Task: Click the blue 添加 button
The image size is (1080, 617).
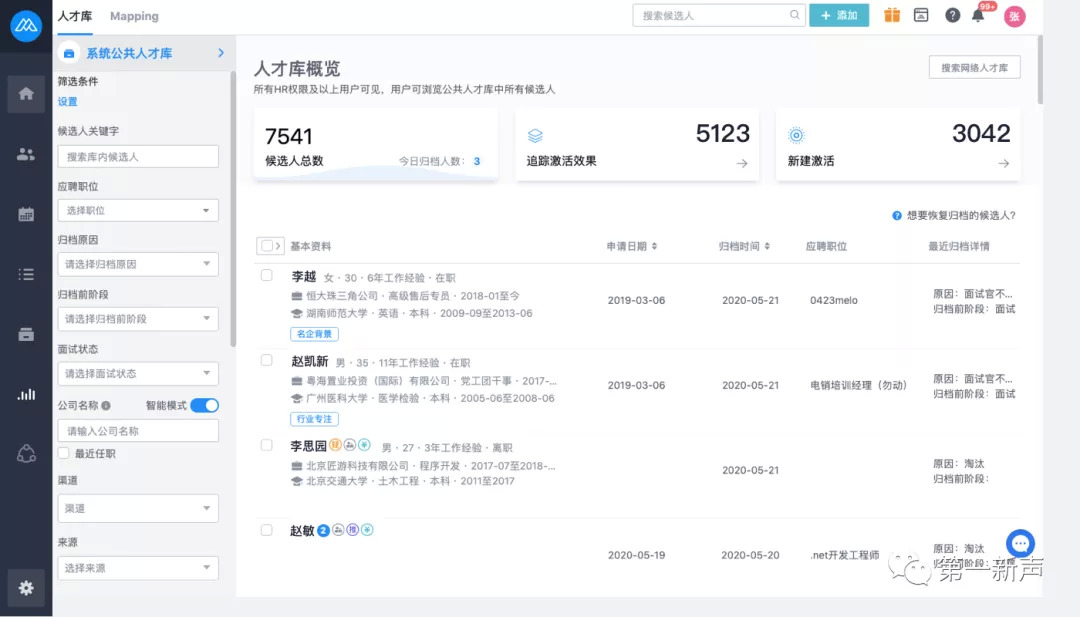Action: (x=838, y=15)
